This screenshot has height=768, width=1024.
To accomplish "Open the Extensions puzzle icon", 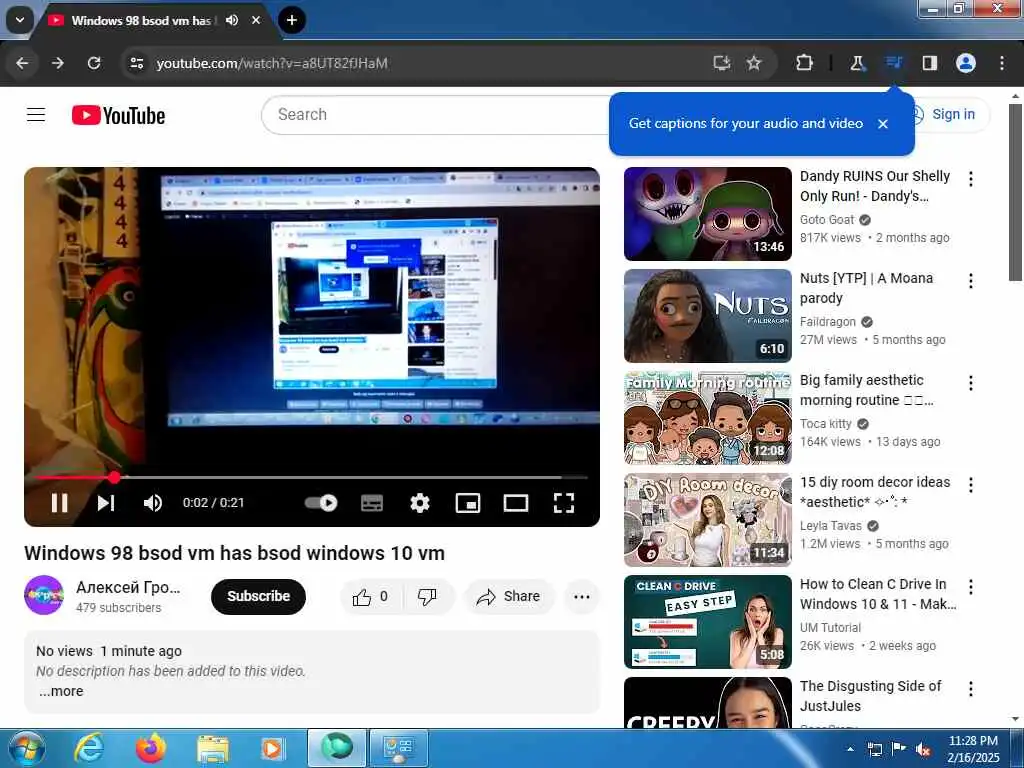I will [804, 63].
